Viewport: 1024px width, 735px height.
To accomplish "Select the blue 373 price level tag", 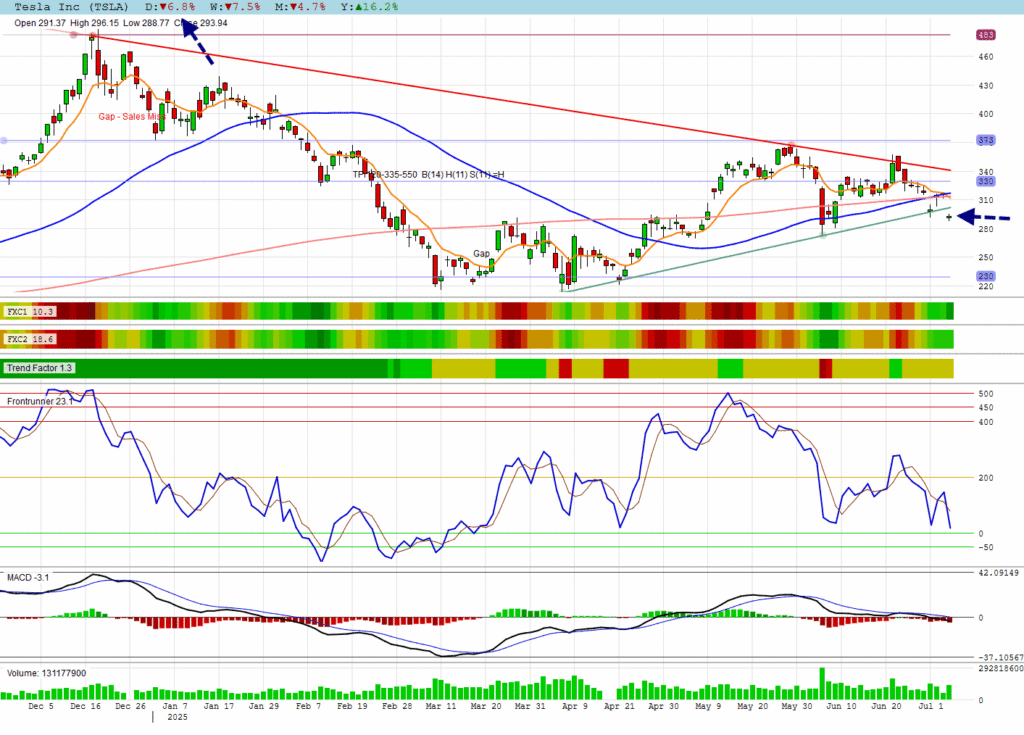I will [985, 140].
